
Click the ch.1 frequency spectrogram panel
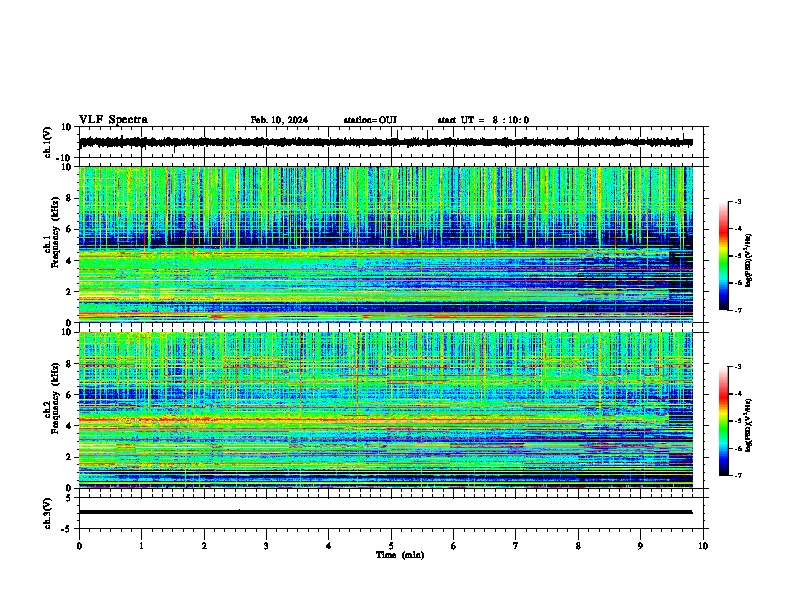pos(393,244)
